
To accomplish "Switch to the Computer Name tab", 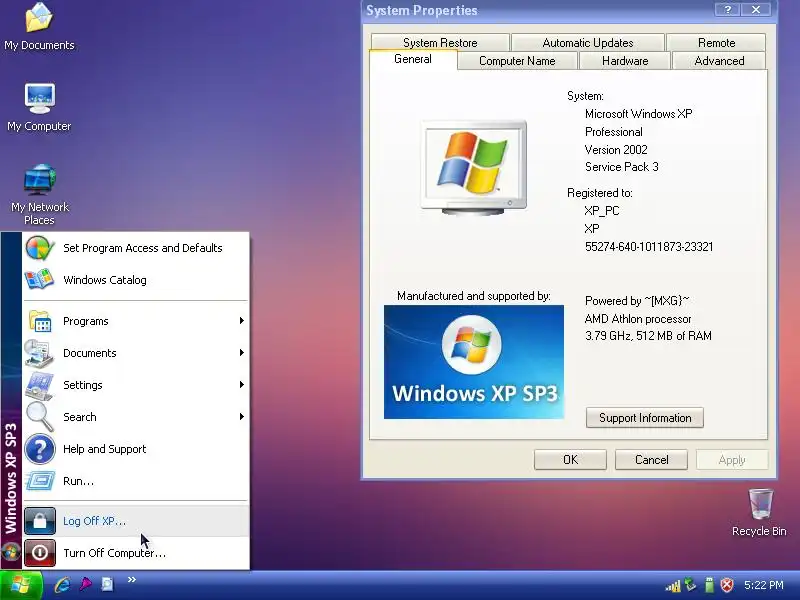I will pos(517,61).
